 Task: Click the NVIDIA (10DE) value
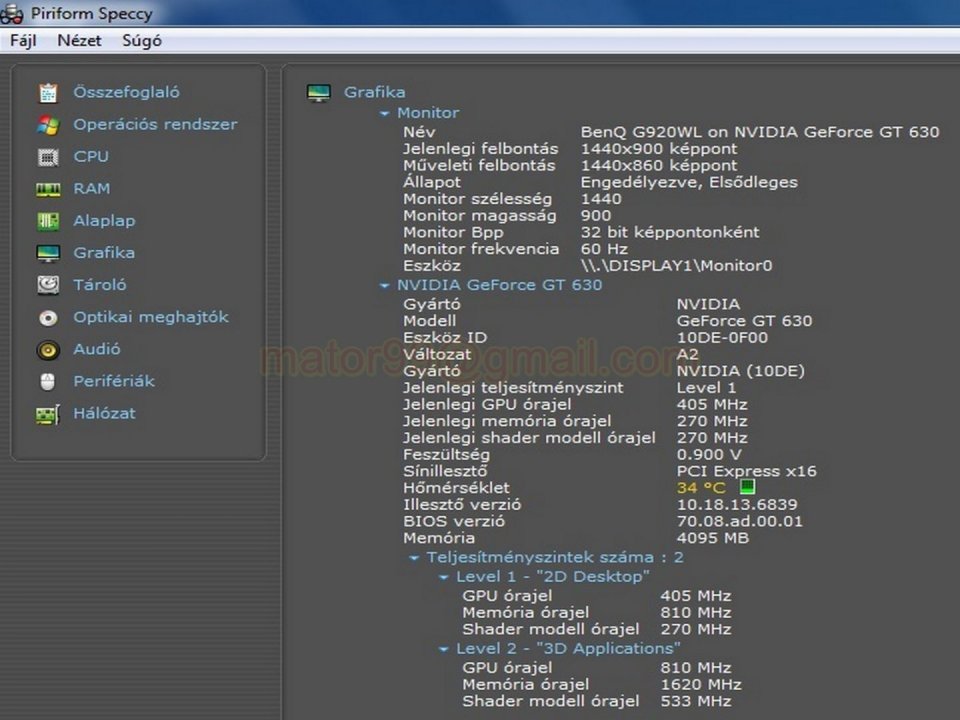pyautogui.click(x=740, y=371)
